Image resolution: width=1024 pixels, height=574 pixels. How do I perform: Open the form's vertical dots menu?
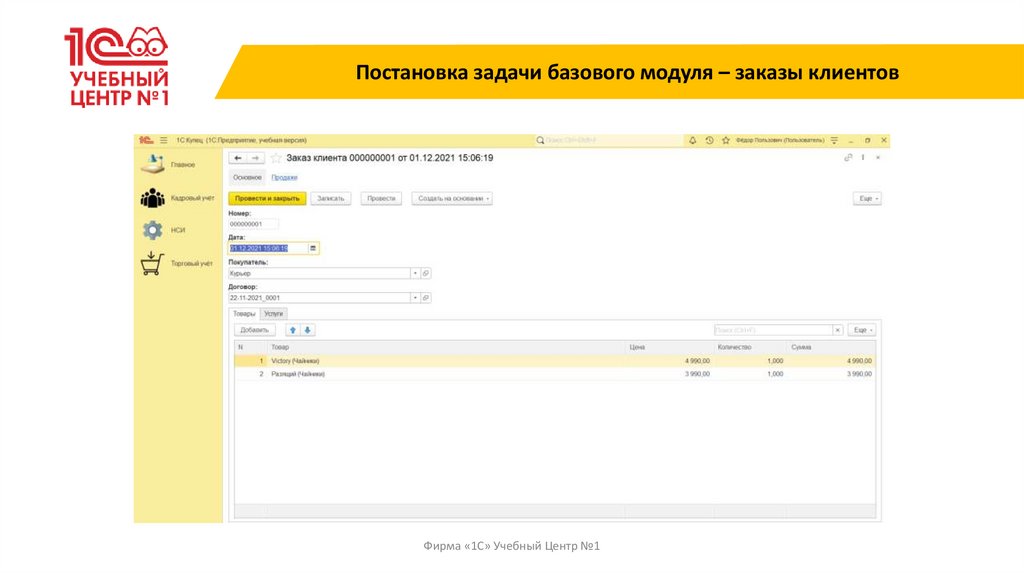[x=863, y=157]
